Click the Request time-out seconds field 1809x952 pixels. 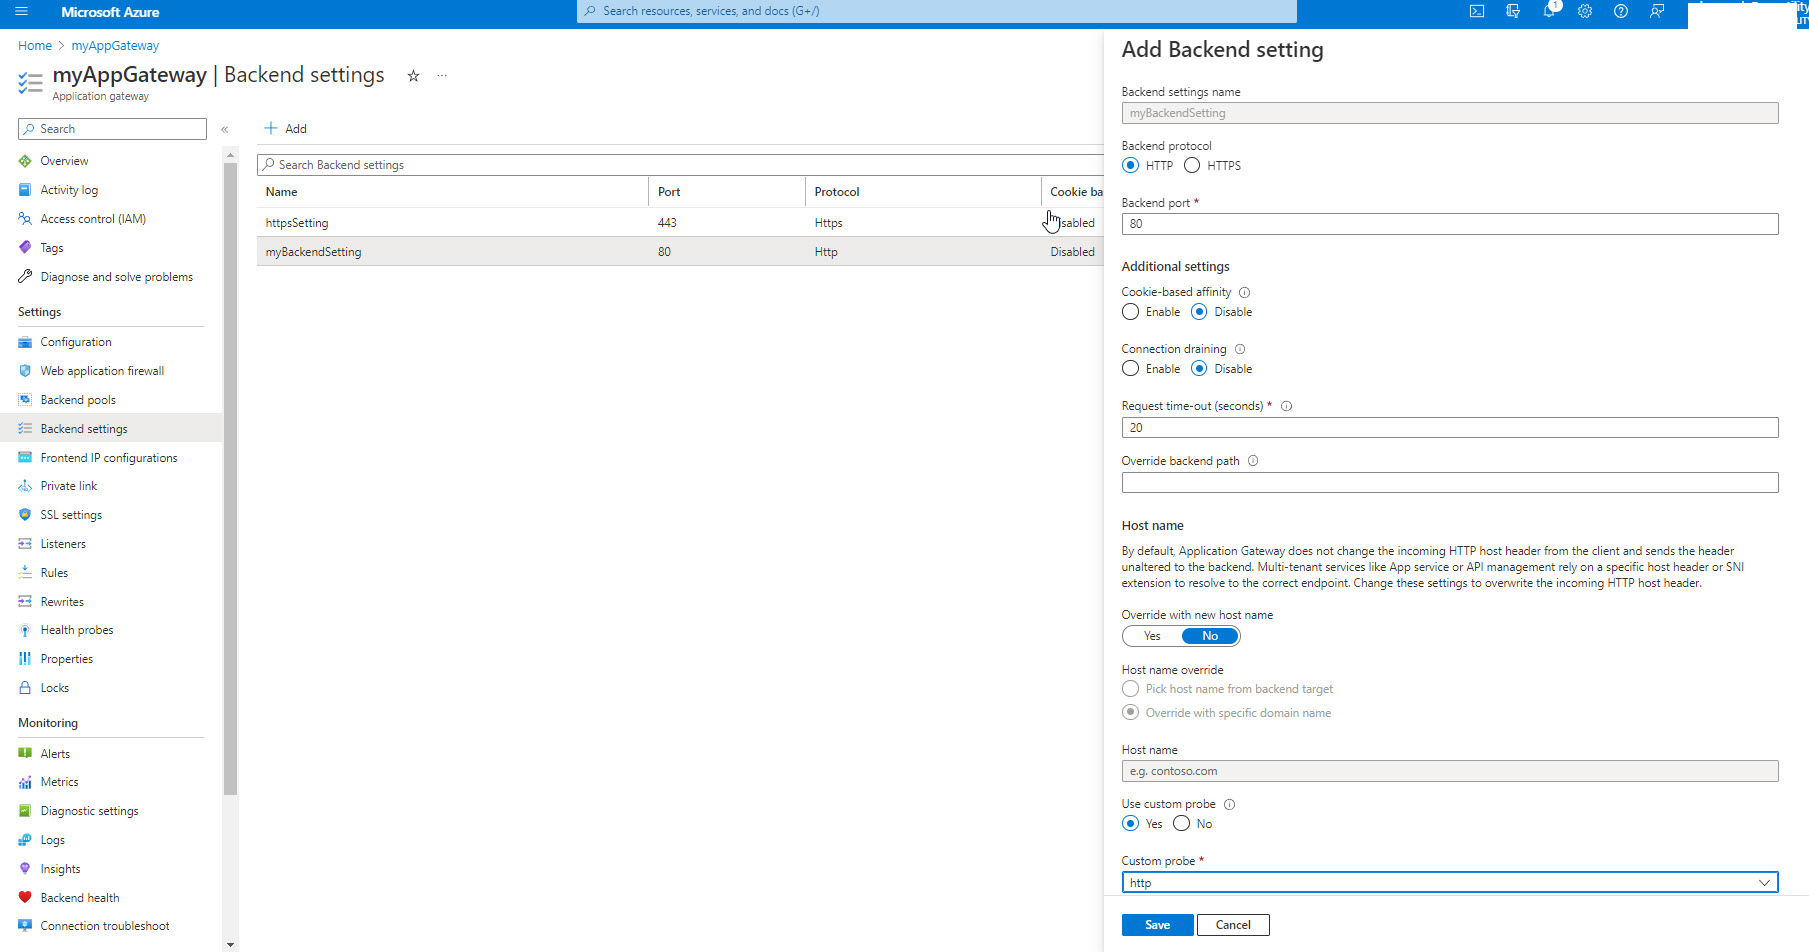(x=1450, y=428)
